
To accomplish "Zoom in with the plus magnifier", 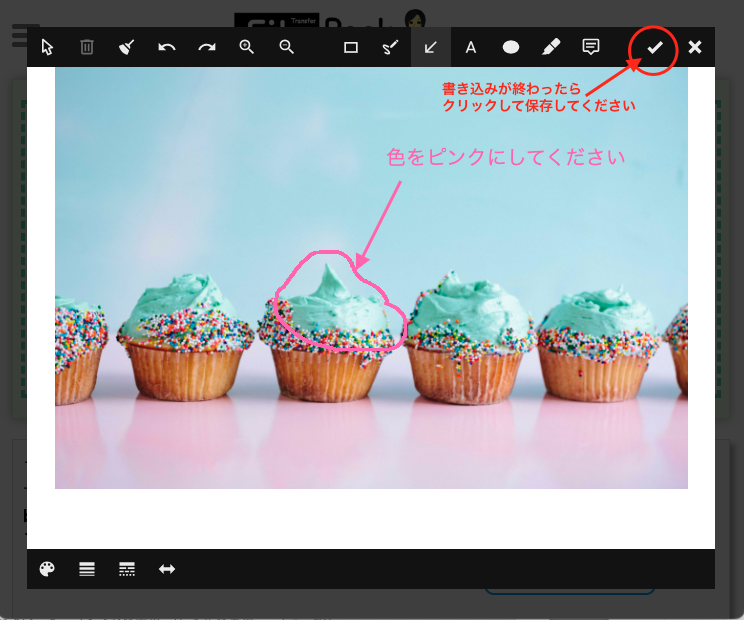I will 247,47.
